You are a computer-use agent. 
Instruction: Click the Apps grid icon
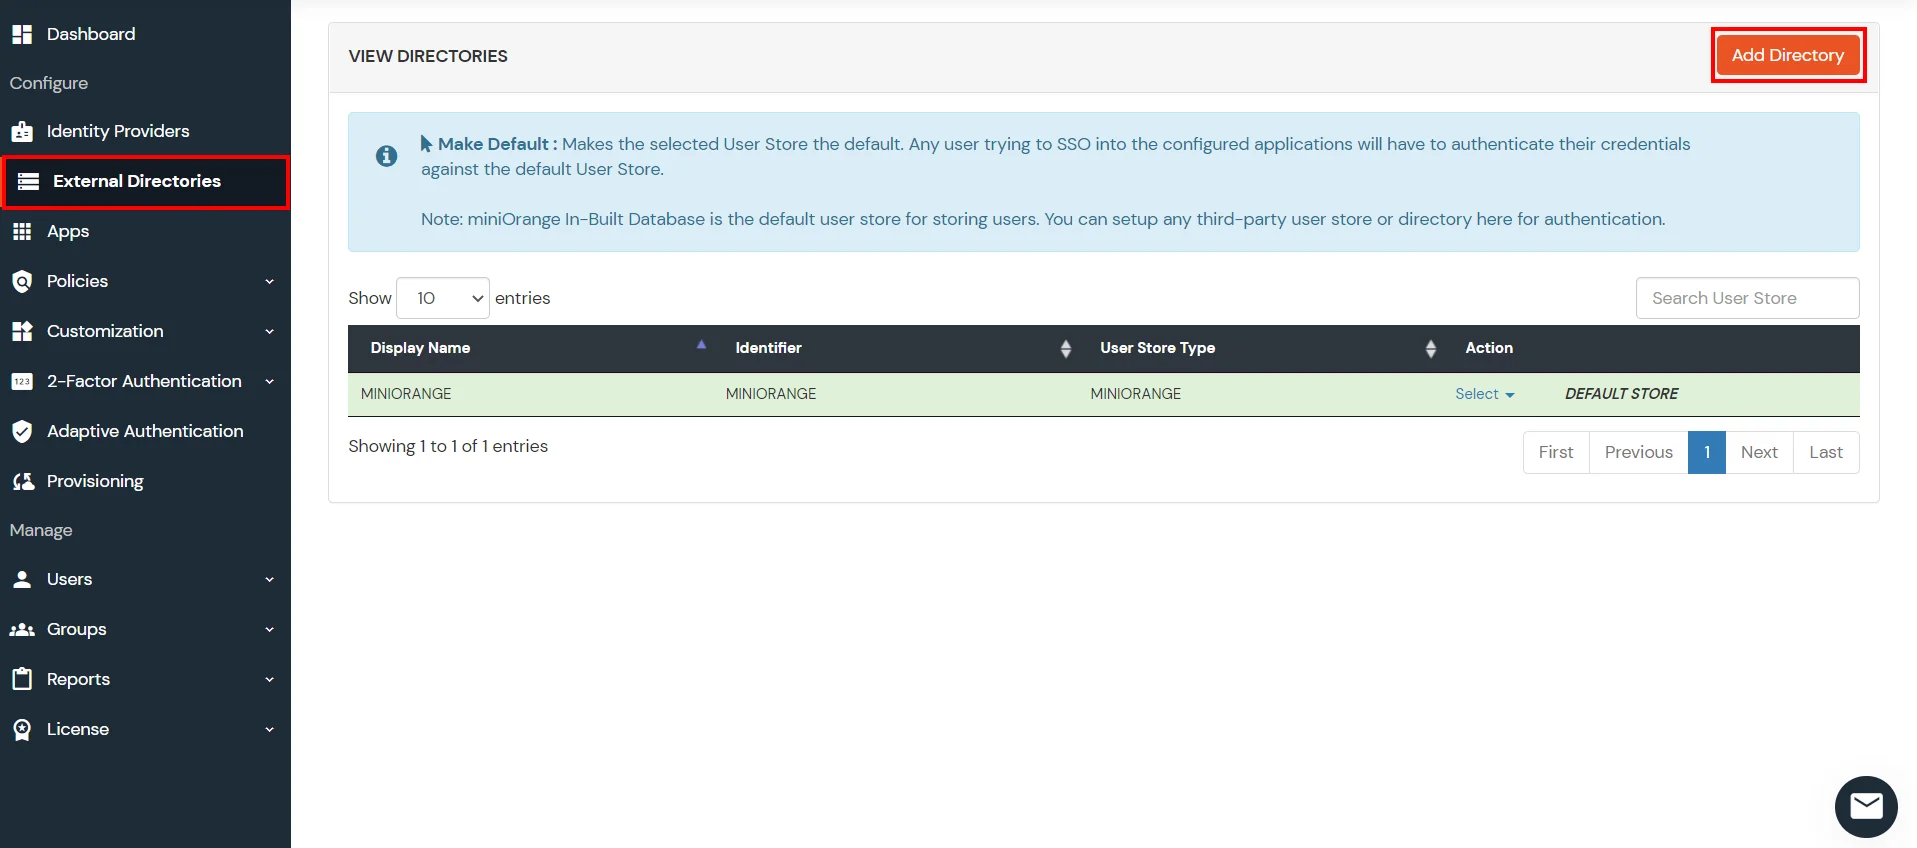pos(22,231)
